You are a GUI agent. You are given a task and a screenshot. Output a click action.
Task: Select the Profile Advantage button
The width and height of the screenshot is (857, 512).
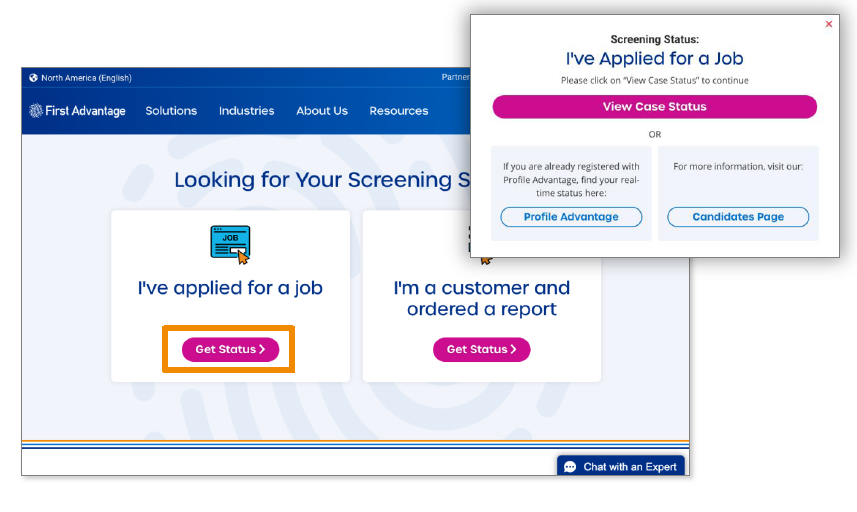click(571, 217)
